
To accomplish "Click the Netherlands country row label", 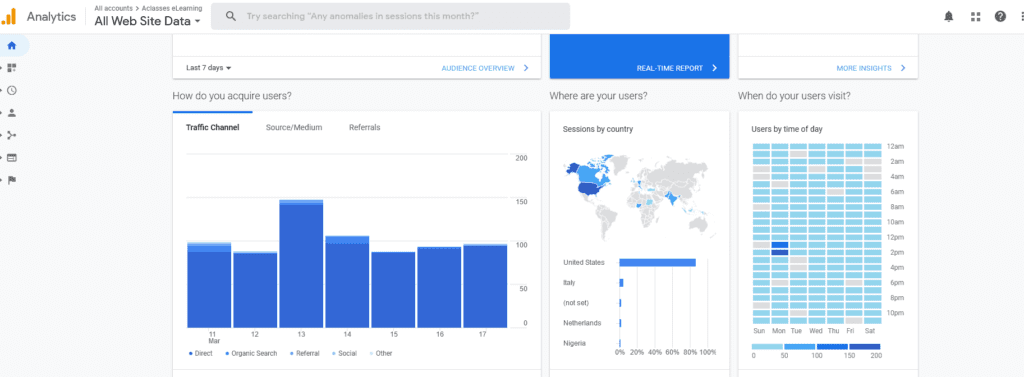I will tap(582, 323).
